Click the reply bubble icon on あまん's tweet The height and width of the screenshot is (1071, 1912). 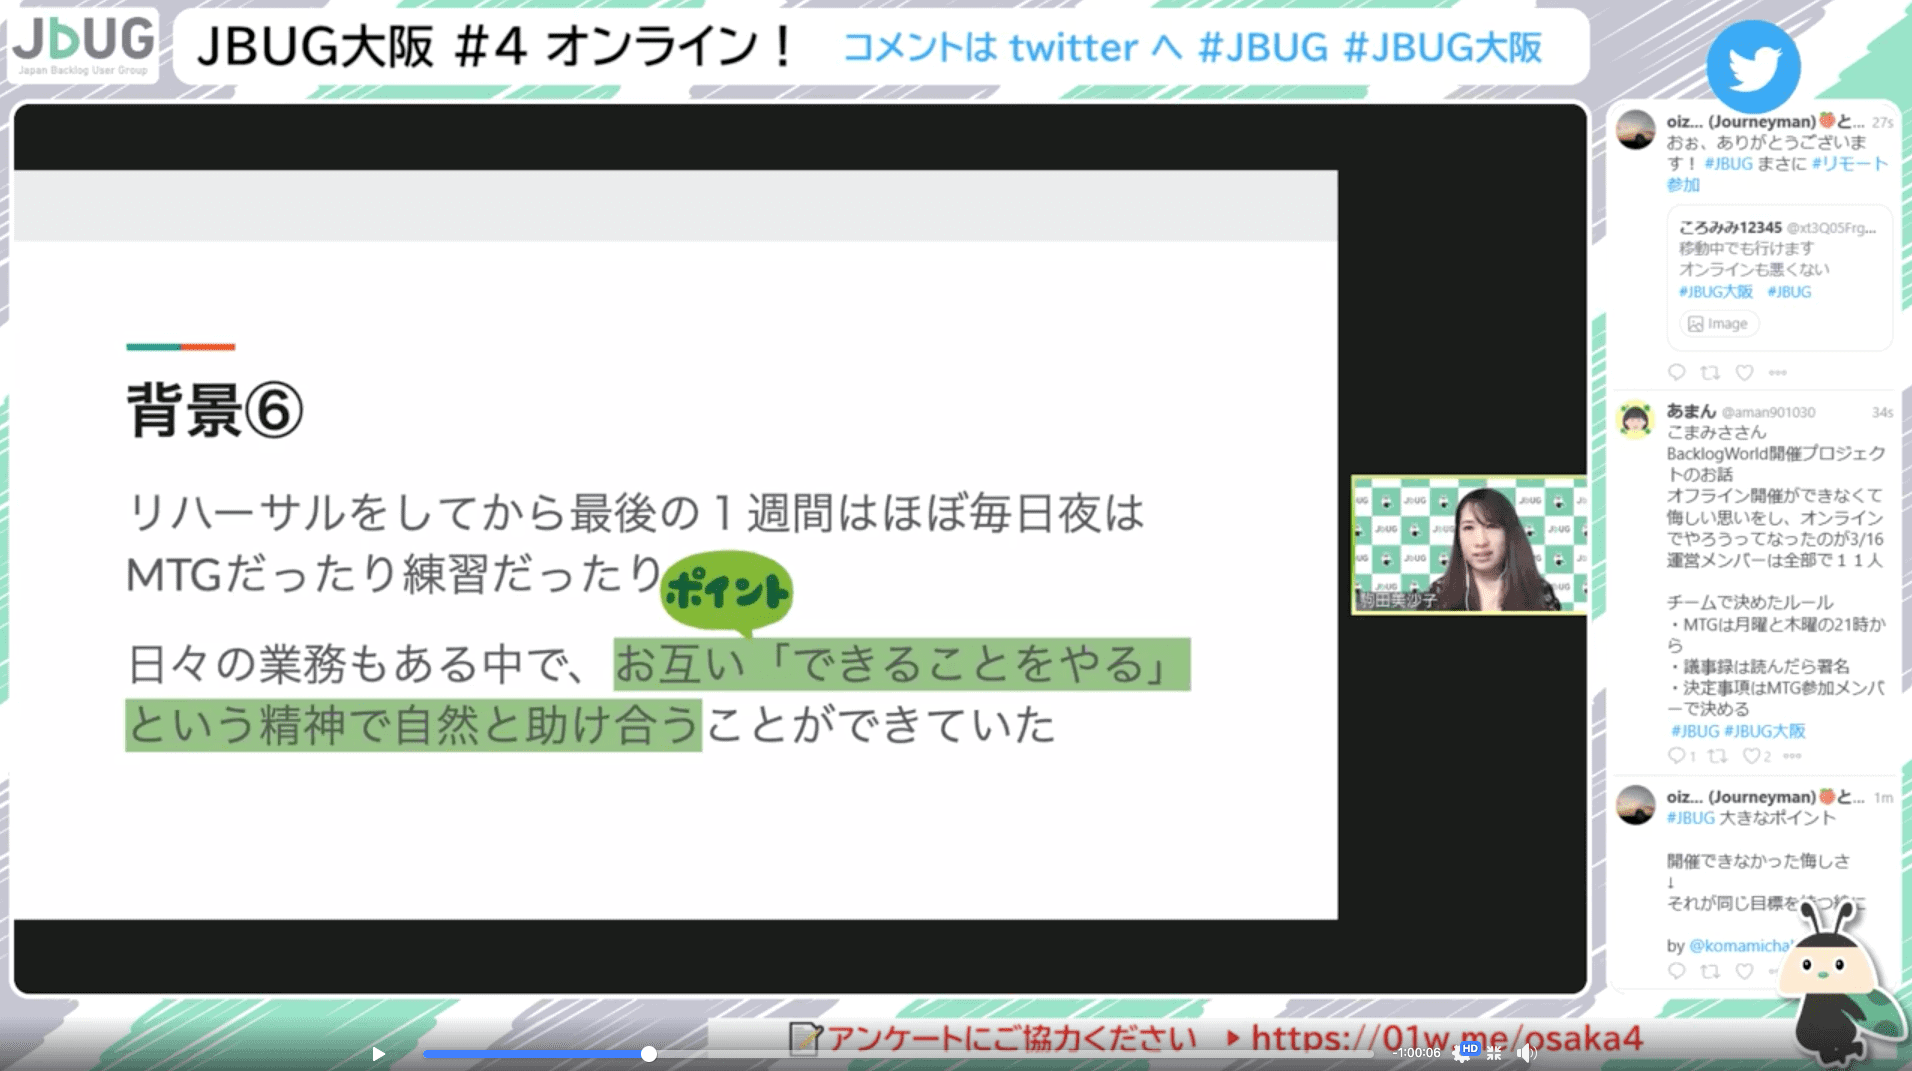coord(1676,755)
